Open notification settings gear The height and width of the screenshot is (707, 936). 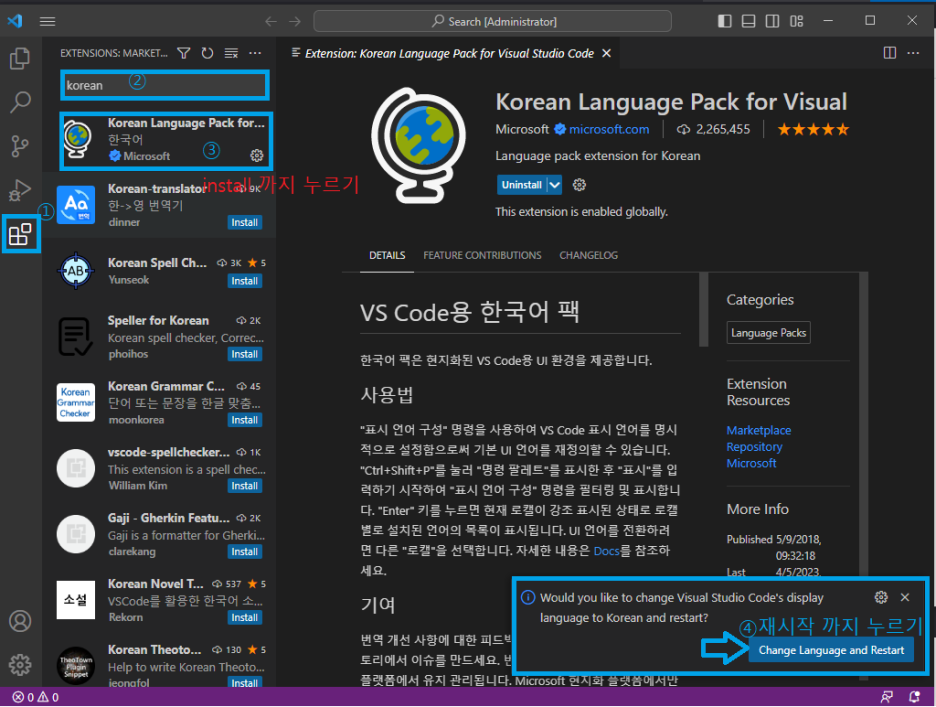(x=881, y=597)
